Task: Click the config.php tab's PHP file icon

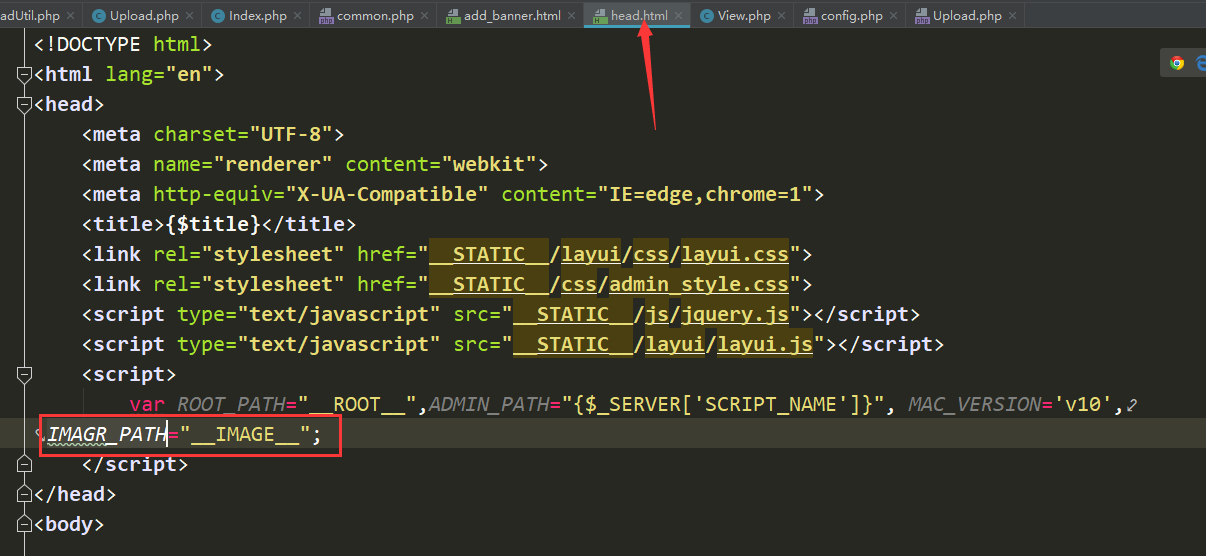Action: pyautogui.click(x=810, y=16)
